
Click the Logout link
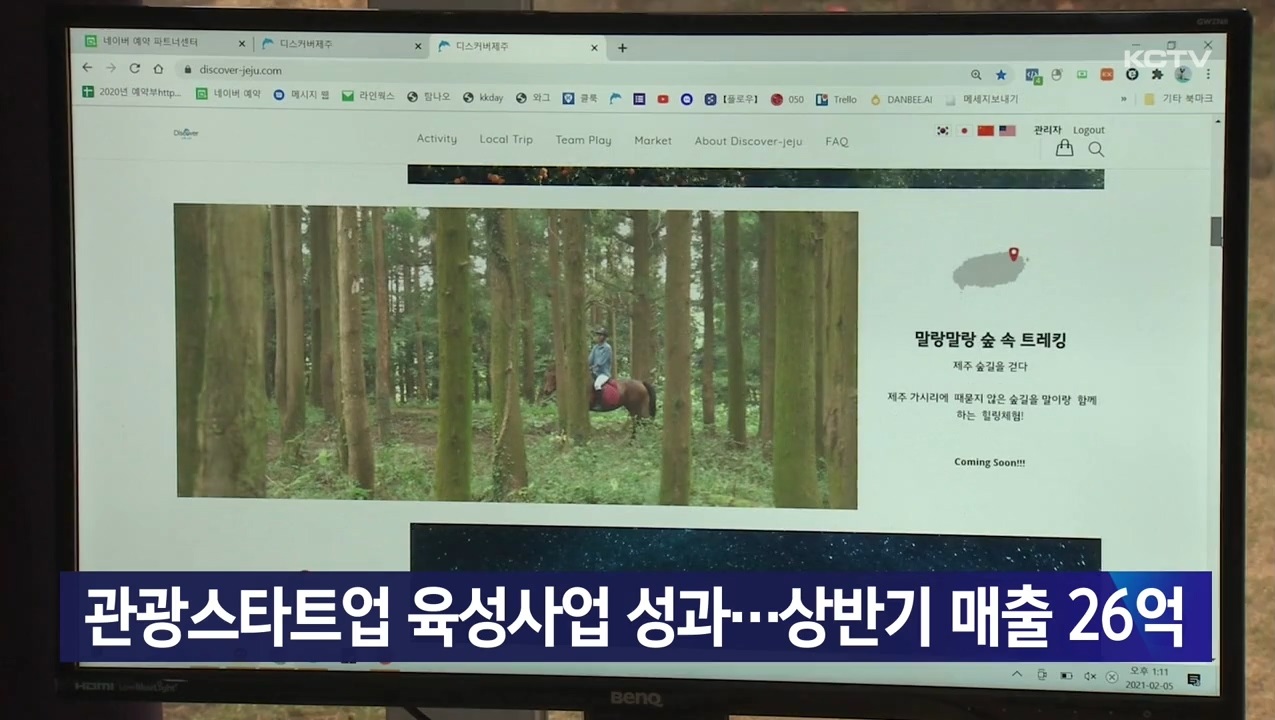click(x=1088, y=130)
